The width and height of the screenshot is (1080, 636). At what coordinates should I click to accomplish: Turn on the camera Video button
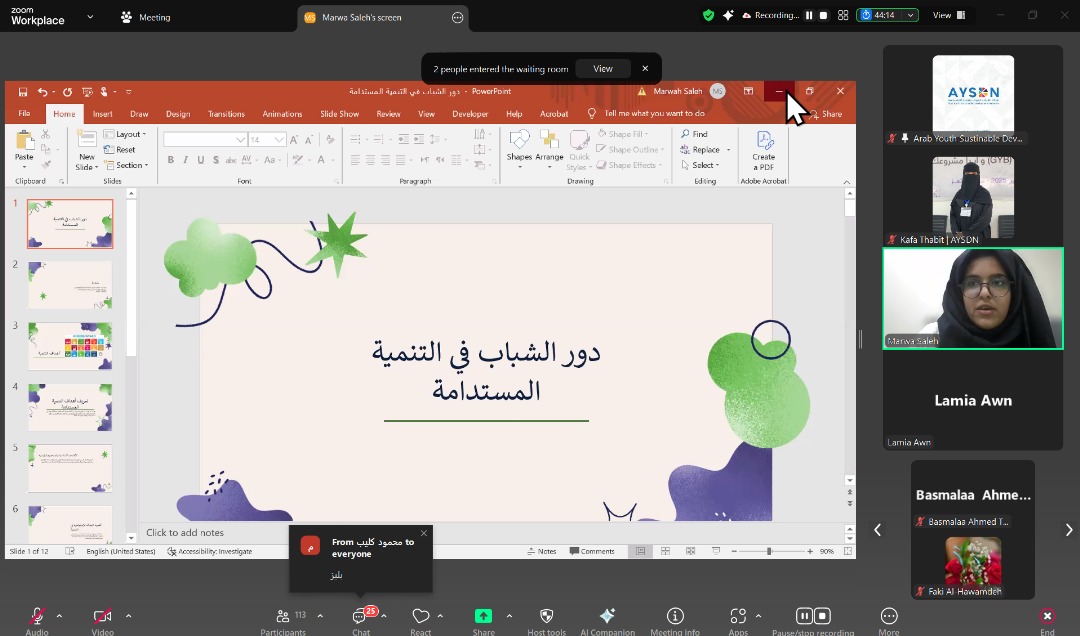pyautogui.click(x=102, y=617)
